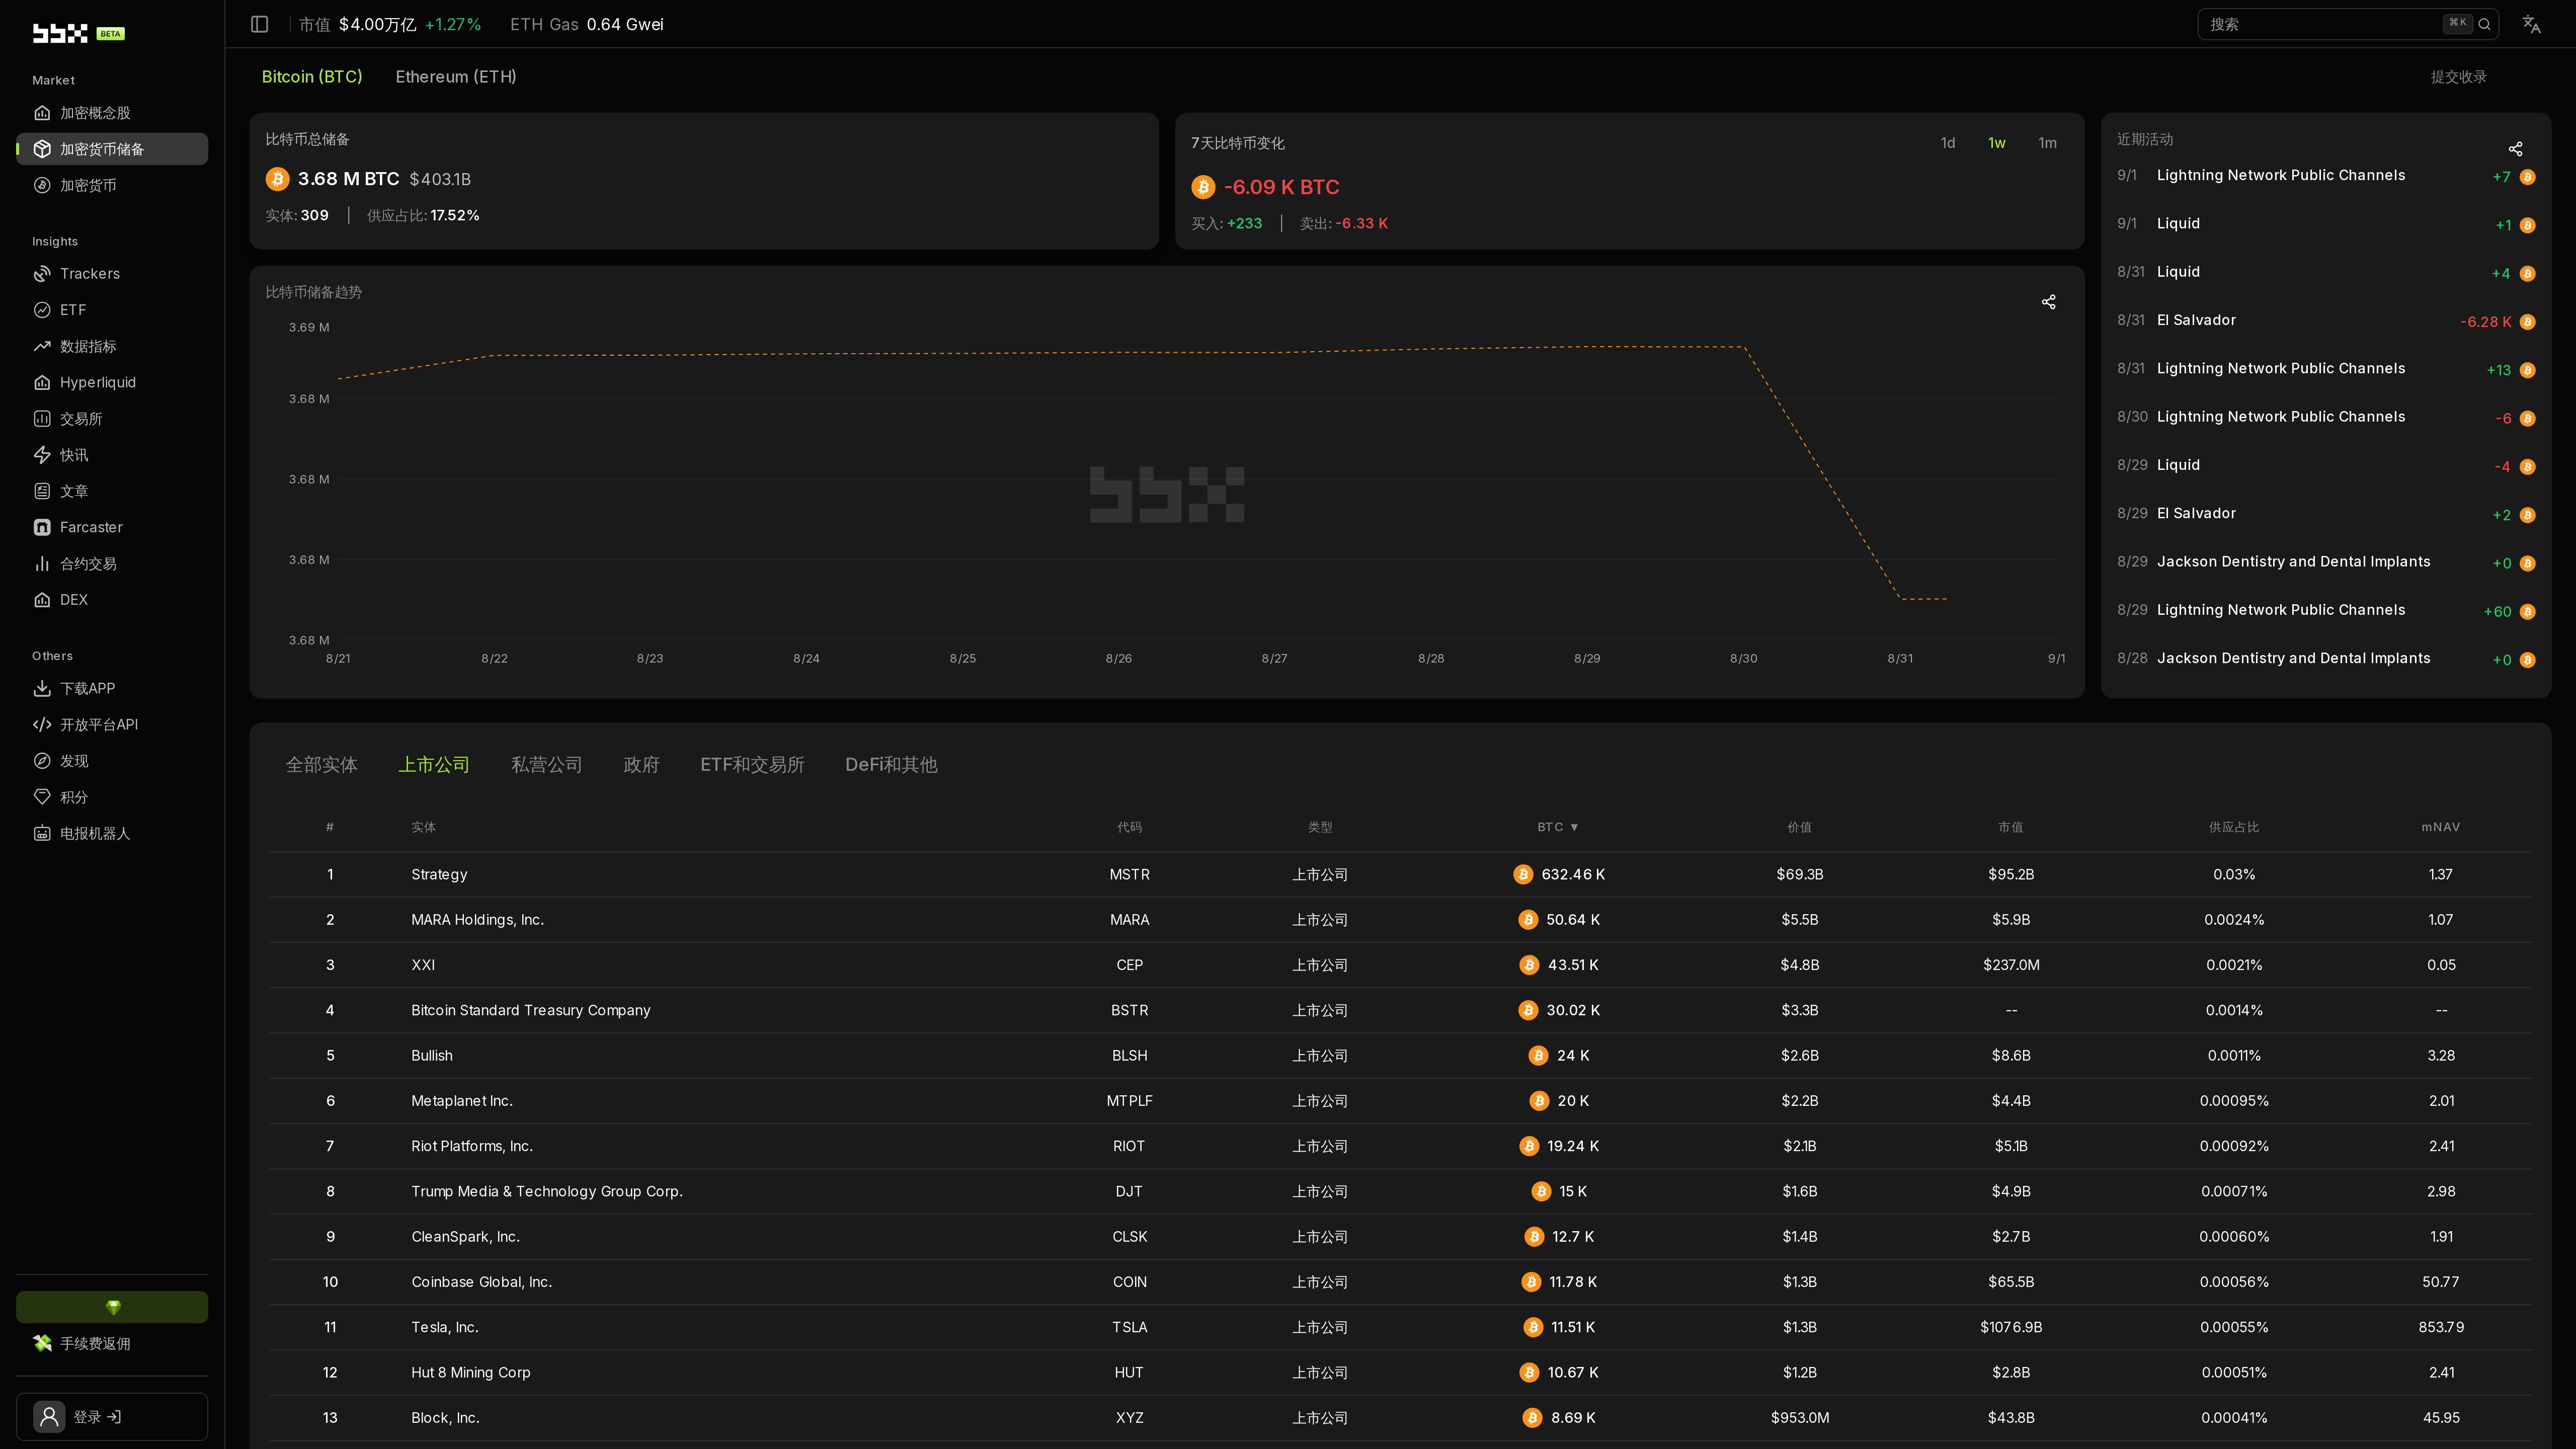Viewport: 2576px width, 1449px height.
Task: Open the Strategy entity row
Action: click(1400, 875)
